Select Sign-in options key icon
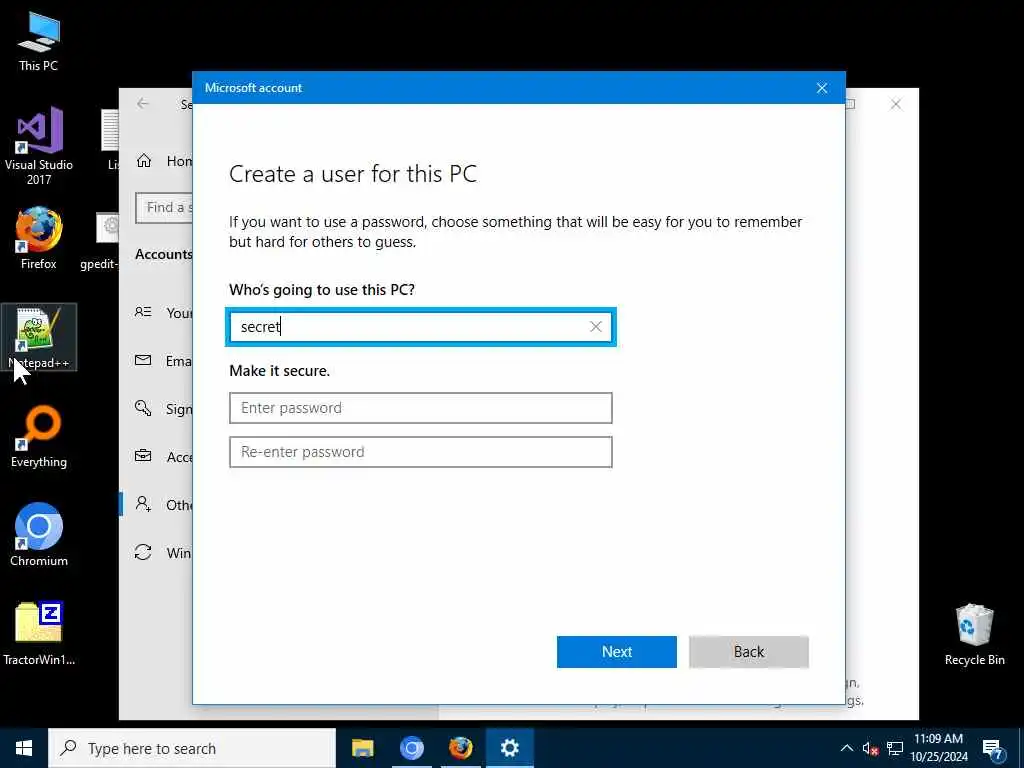Viewport: 1024px width, 768px height. tap(143, 408)
